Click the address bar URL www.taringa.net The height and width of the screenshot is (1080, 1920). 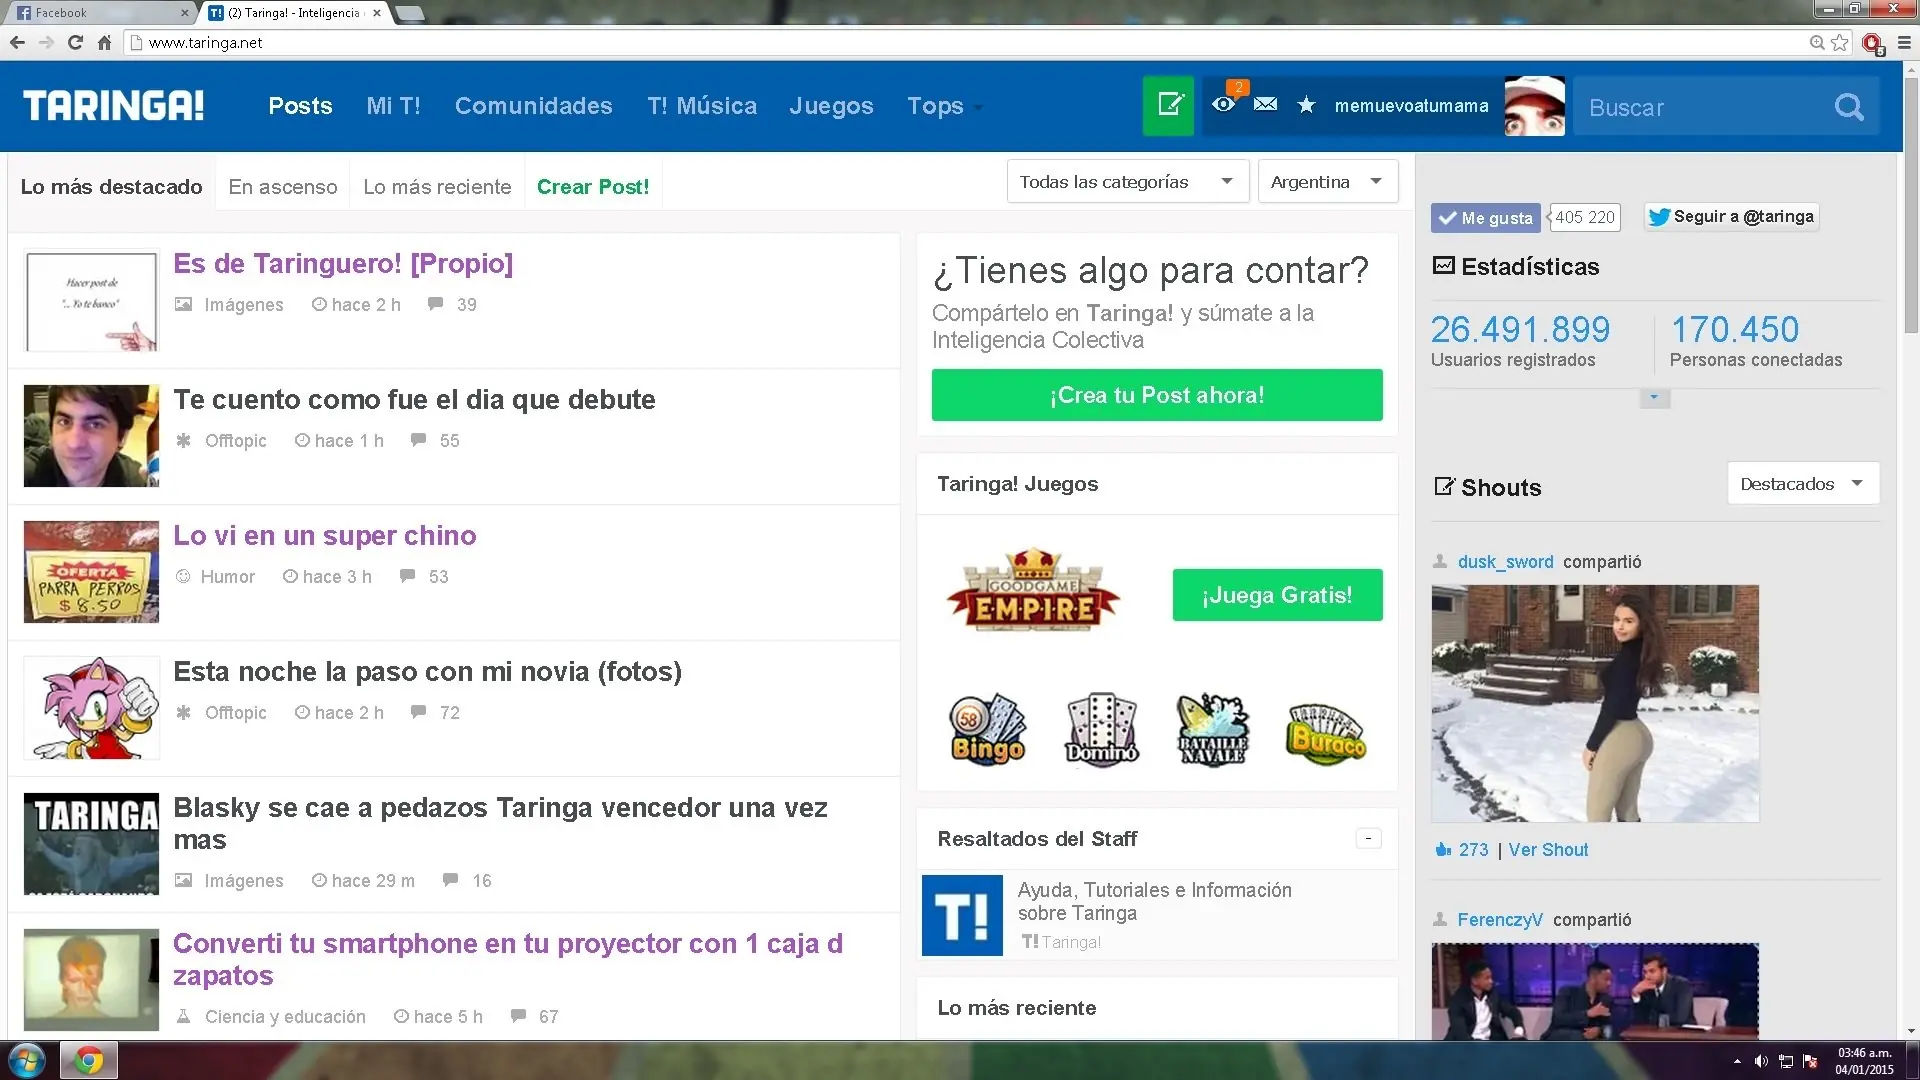coord(205,42)
